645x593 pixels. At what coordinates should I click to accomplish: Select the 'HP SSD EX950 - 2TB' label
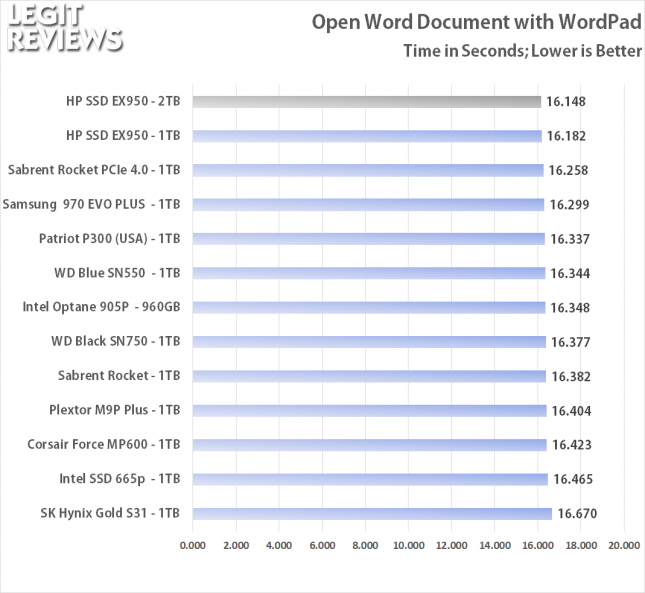click(x=123, y=101)
